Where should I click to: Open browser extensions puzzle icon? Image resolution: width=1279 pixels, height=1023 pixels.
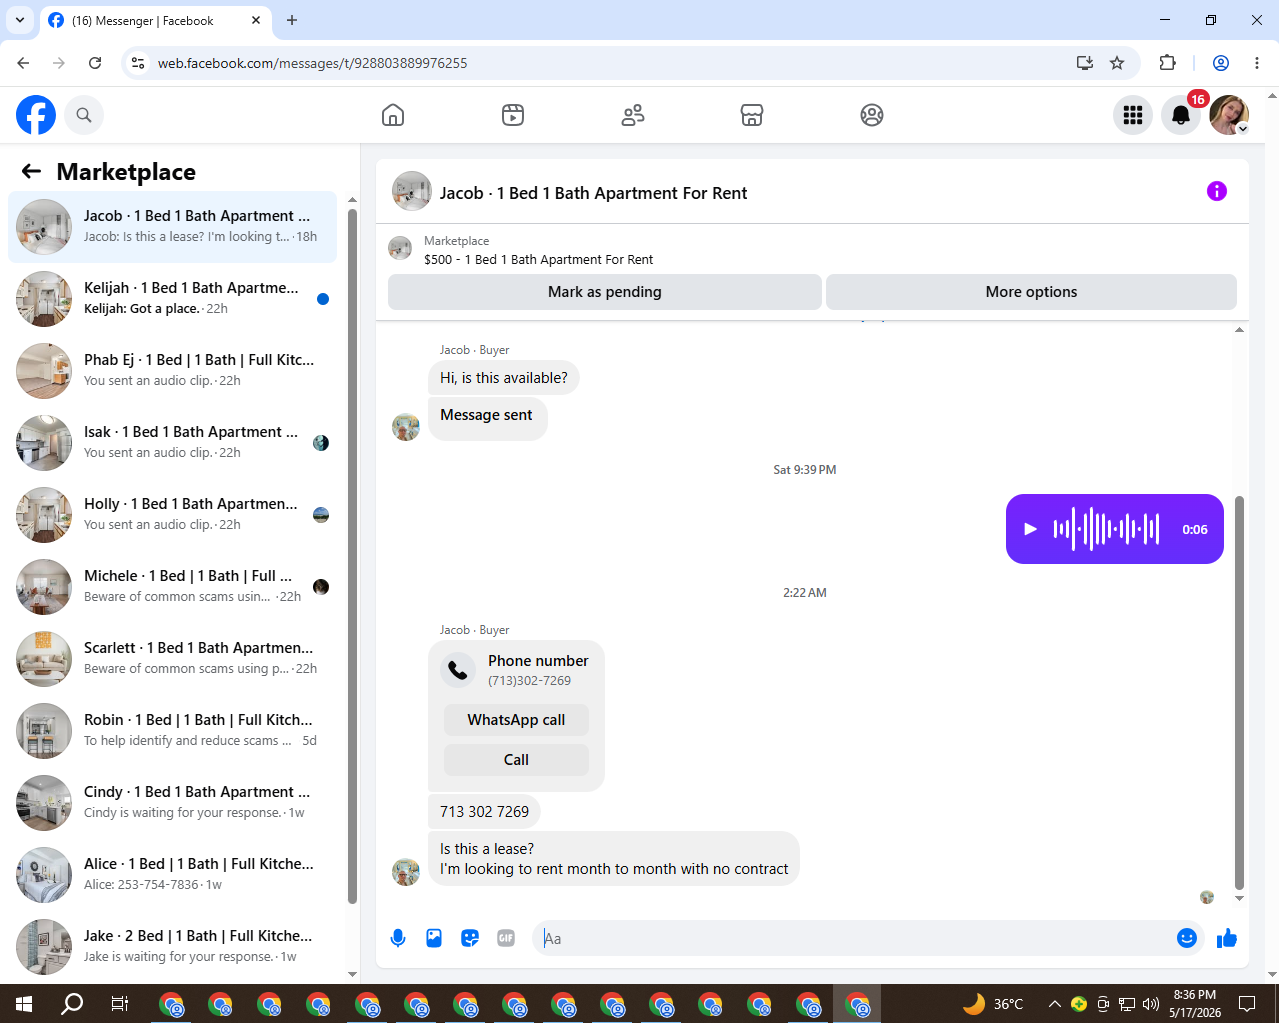[1167, 63]
